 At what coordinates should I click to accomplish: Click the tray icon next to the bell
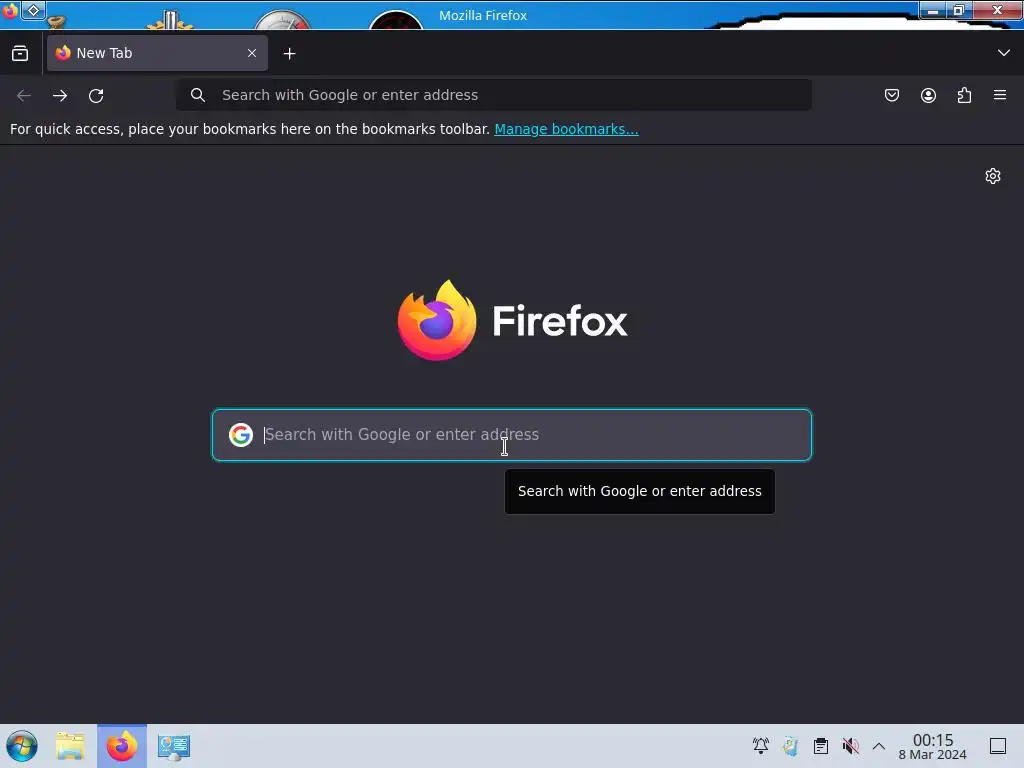(791, 746)
